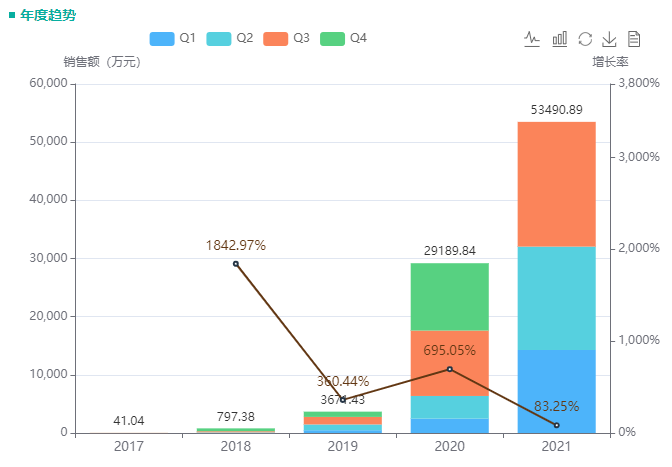Click the 83.25% line data point

[557, 425]
